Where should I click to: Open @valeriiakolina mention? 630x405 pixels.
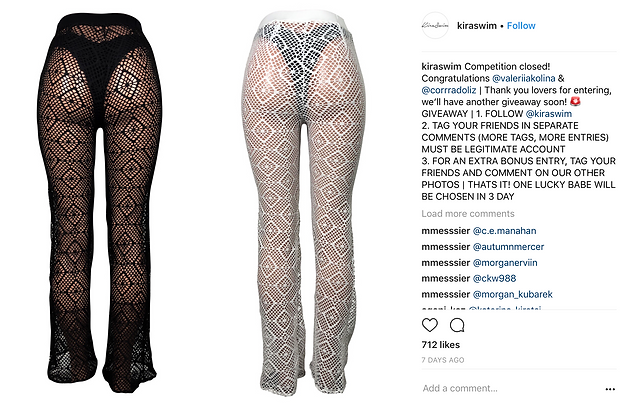(x=524, y=78)
